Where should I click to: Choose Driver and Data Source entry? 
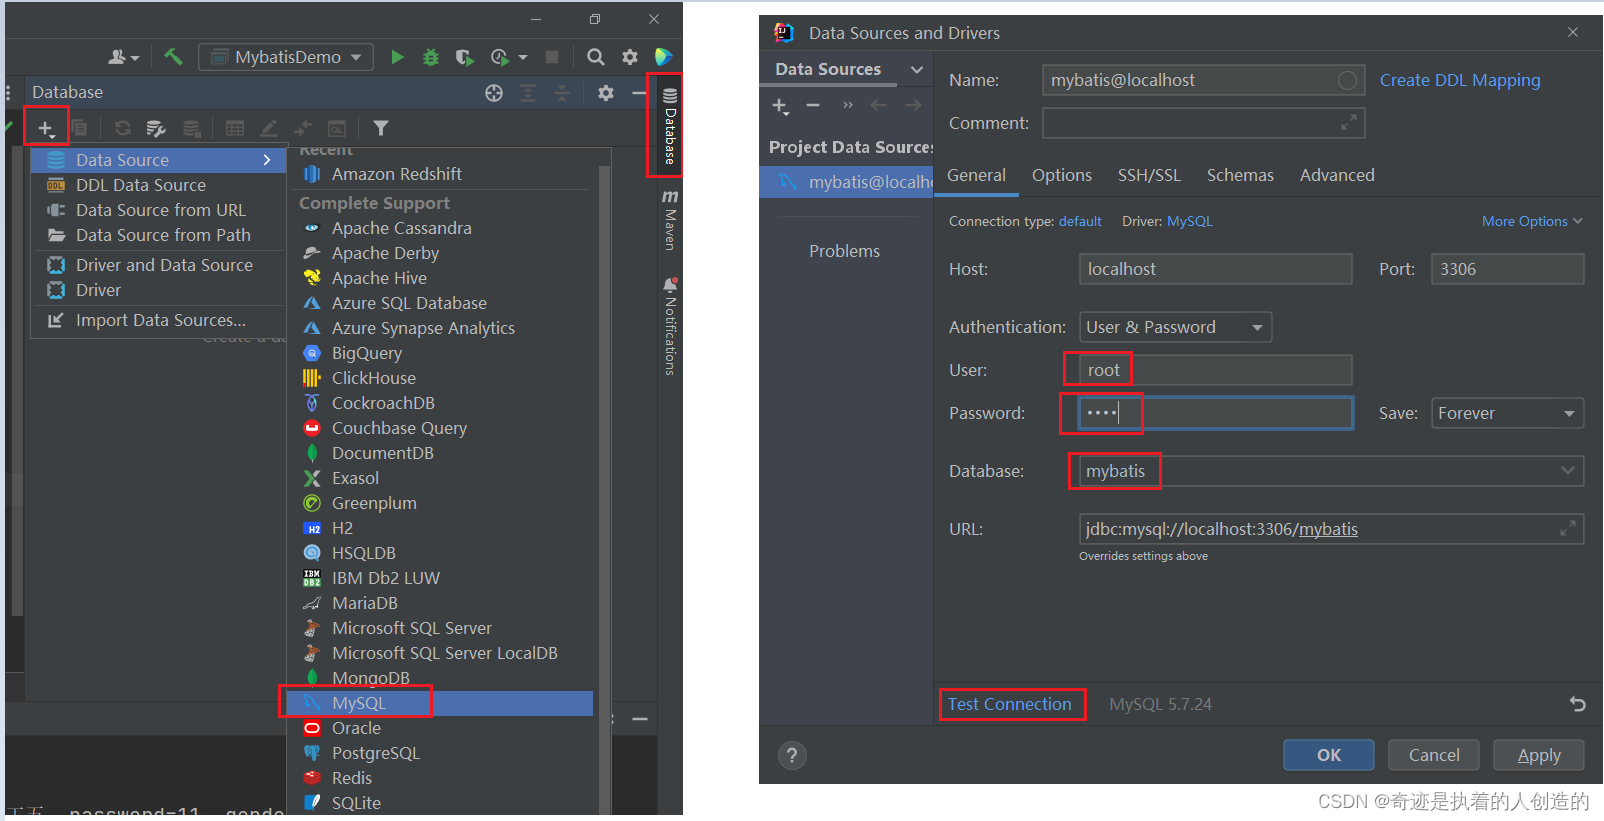pyautogui.click(x=158, y=265)
